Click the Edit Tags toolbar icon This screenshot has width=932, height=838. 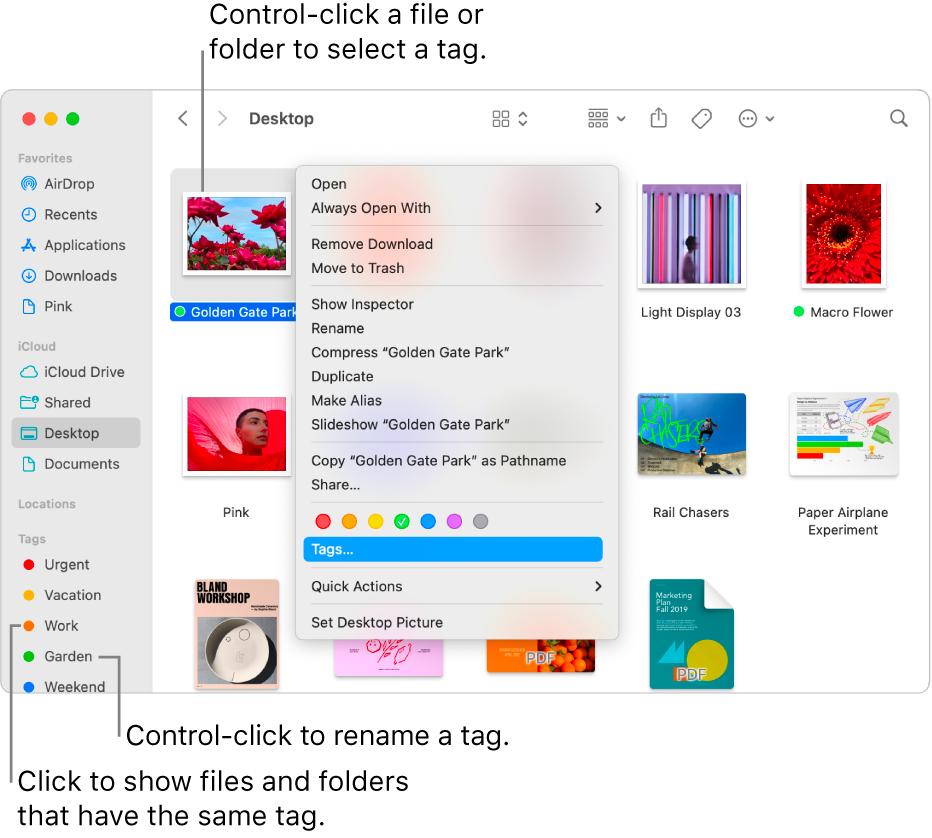(701, 118)
